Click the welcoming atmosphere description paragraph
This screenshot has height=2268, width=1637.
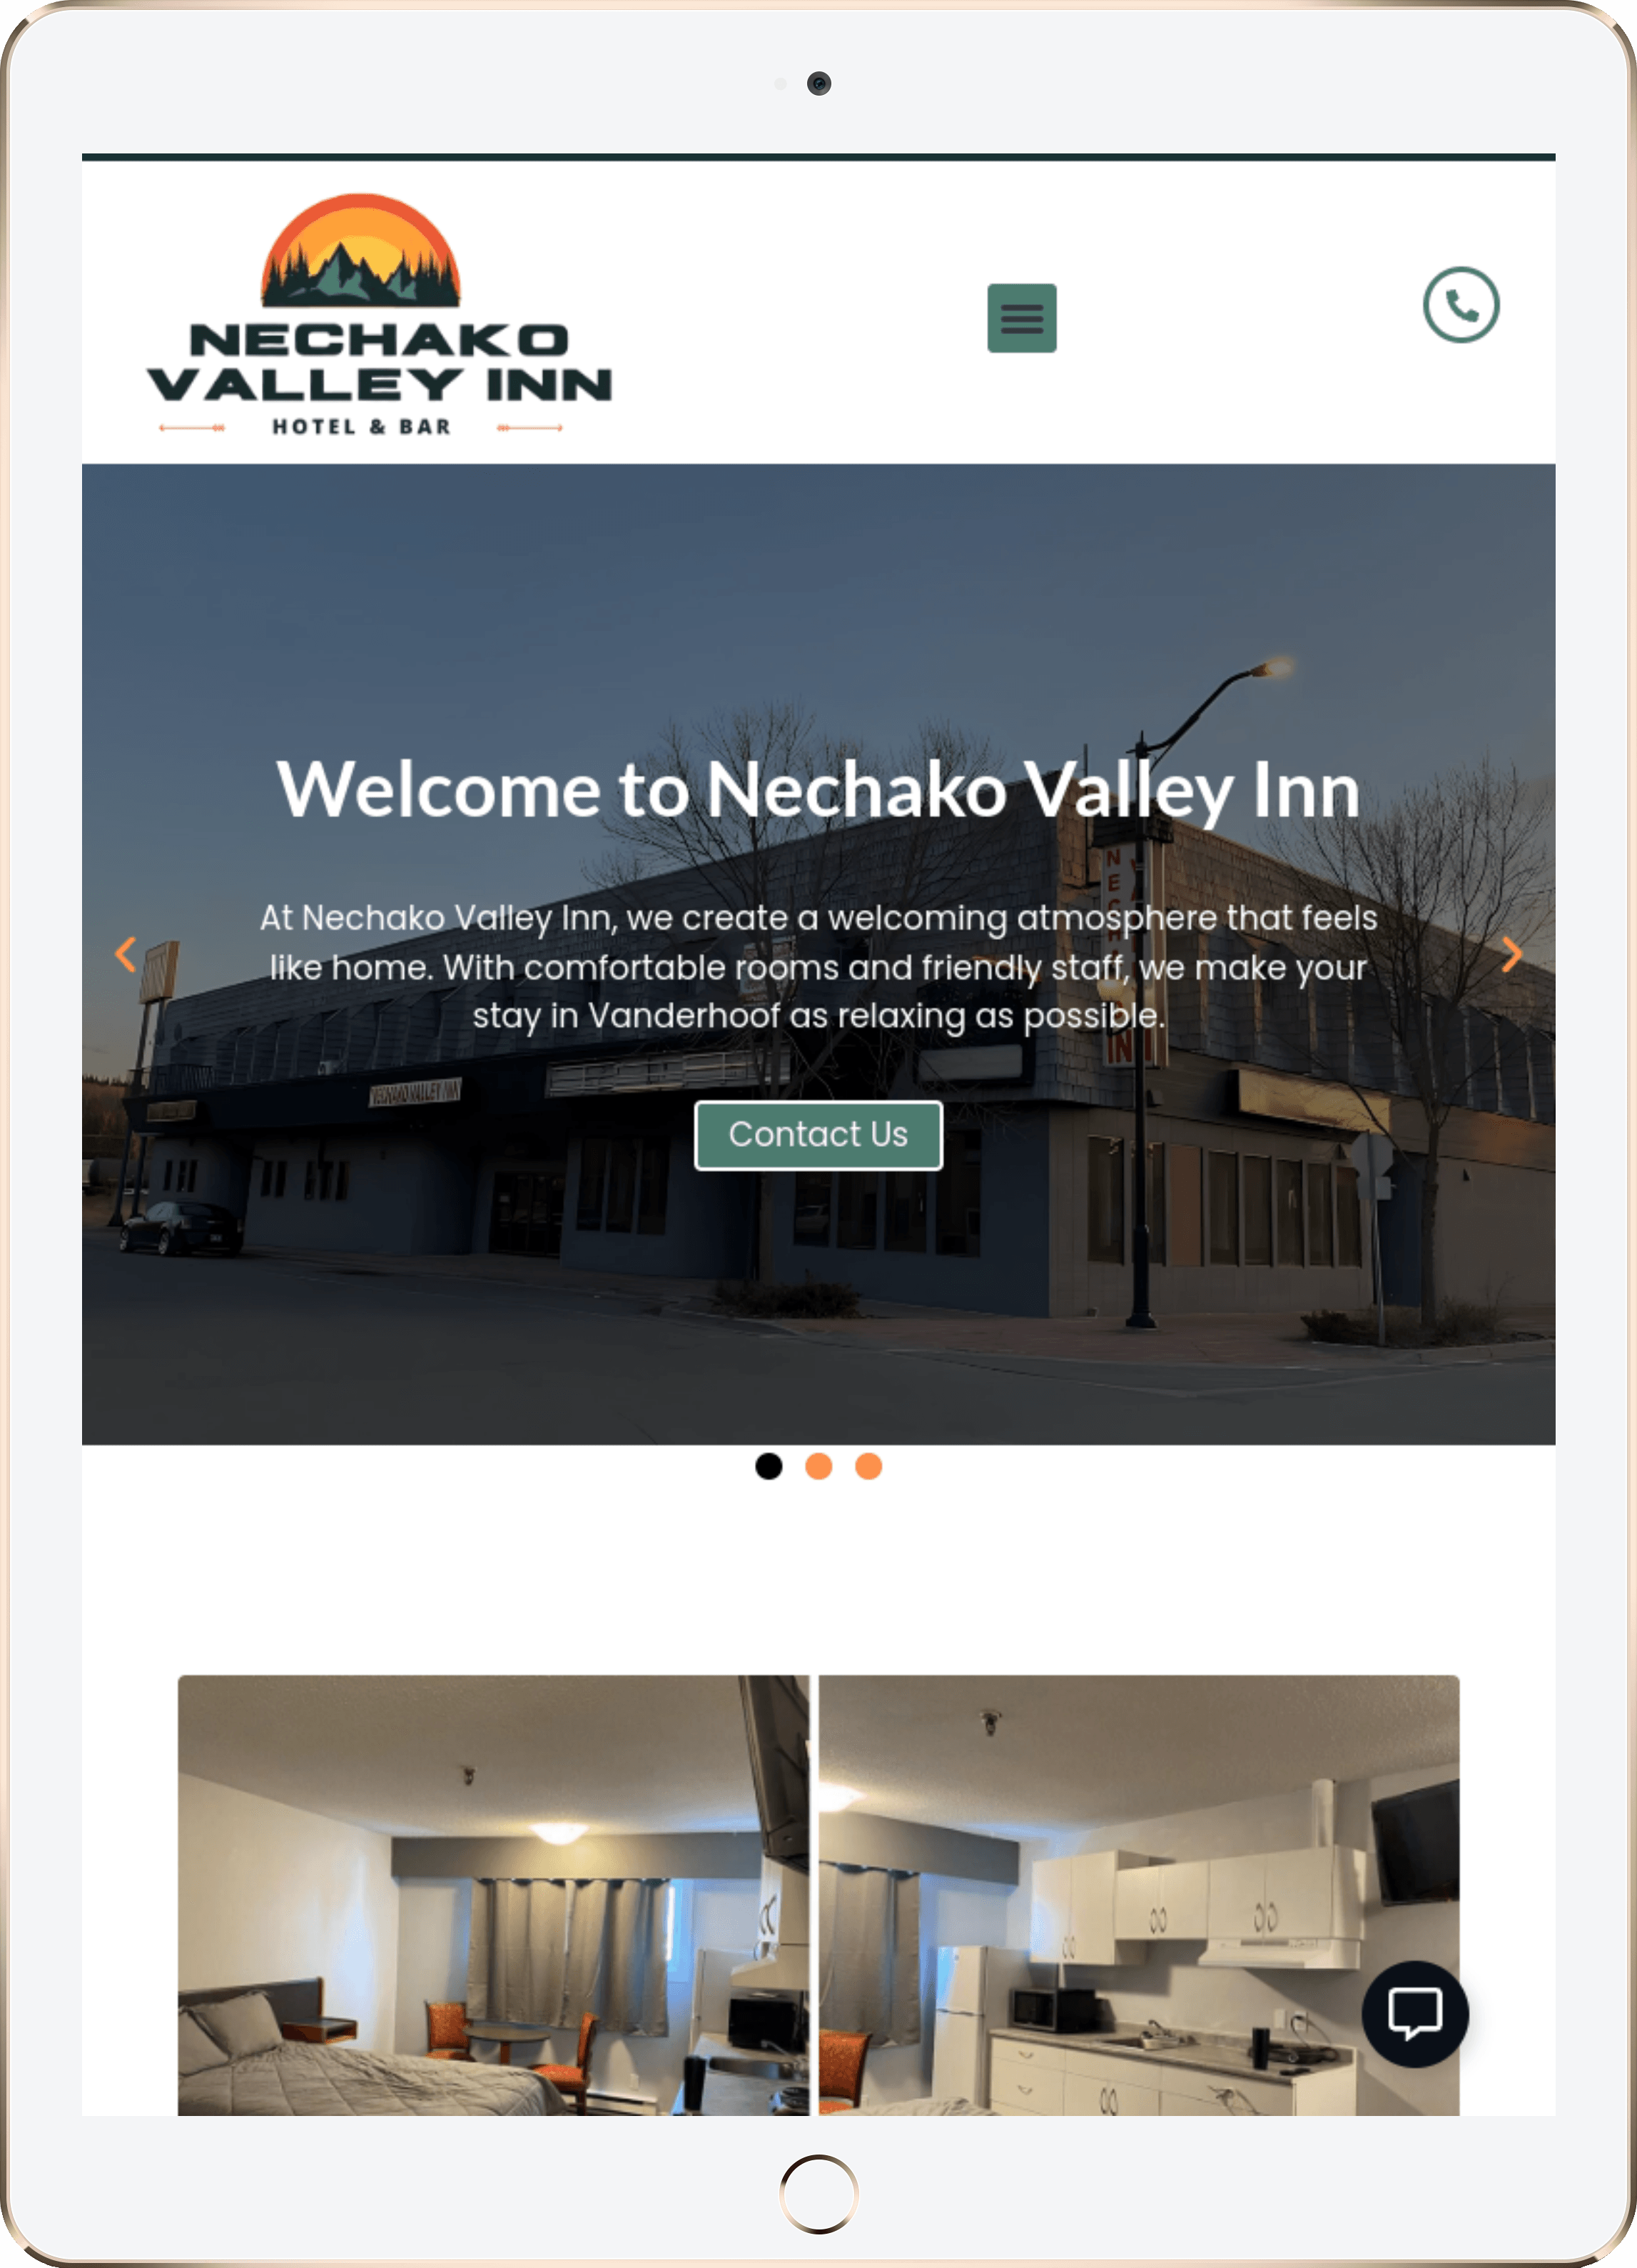point(818,966)
